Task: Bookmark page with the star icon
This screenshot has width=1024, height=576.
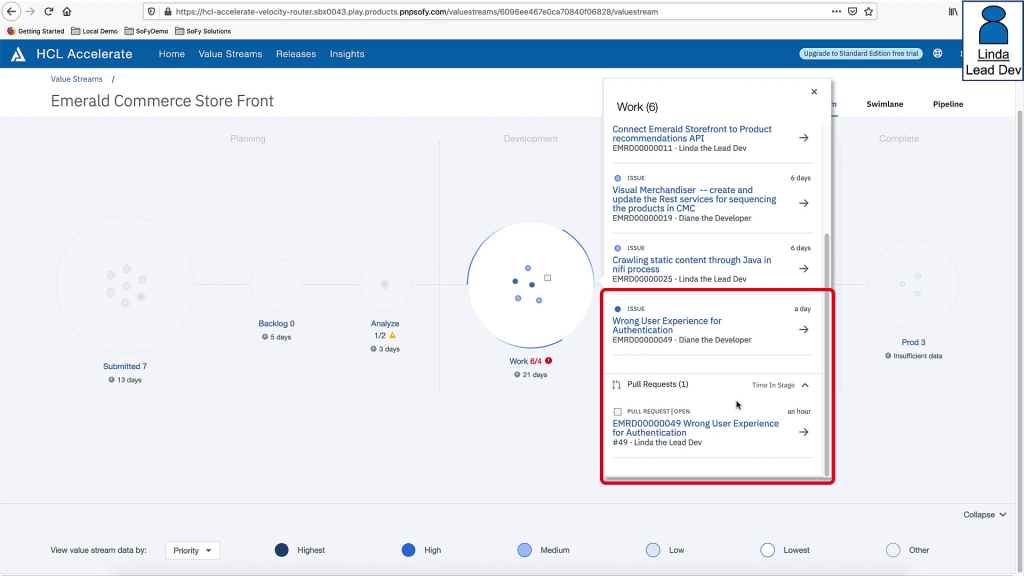Action: (869, 12)
